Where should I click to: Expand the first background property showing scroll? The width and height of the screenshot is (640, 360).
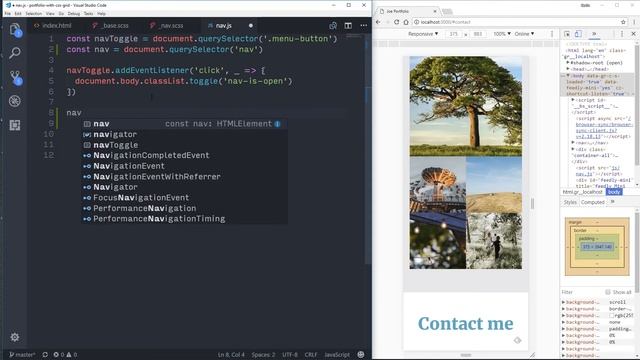(x=564, y=302)
